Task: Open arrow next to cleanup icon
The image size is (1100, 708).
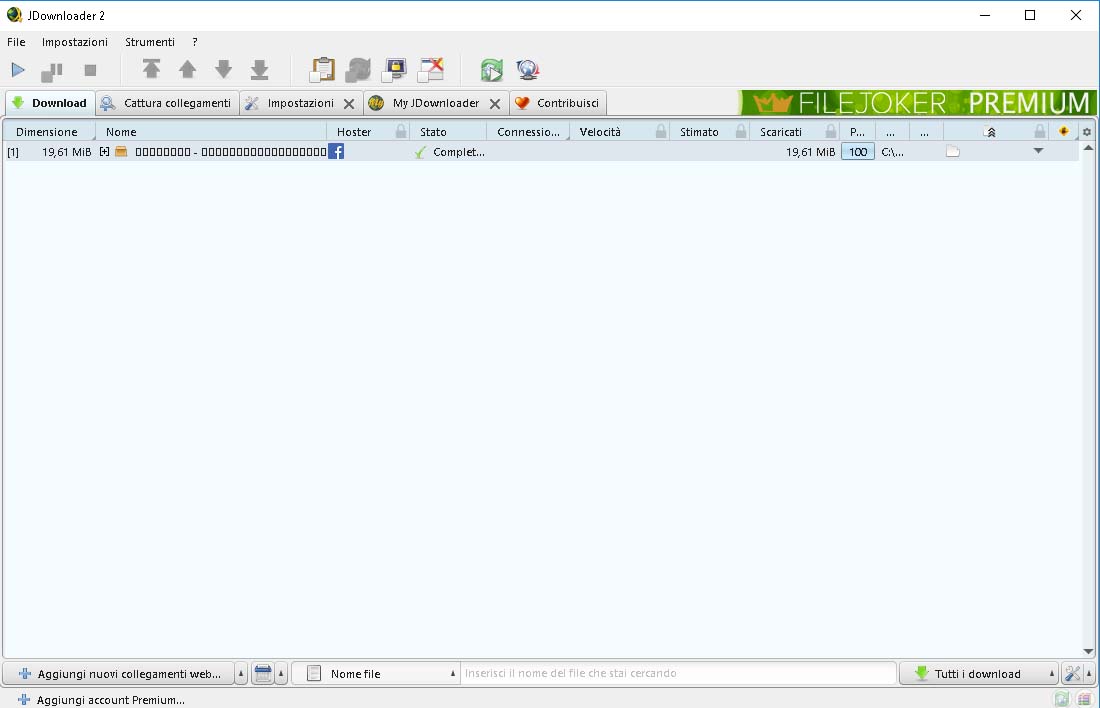Action: click(x=281, y=674)
